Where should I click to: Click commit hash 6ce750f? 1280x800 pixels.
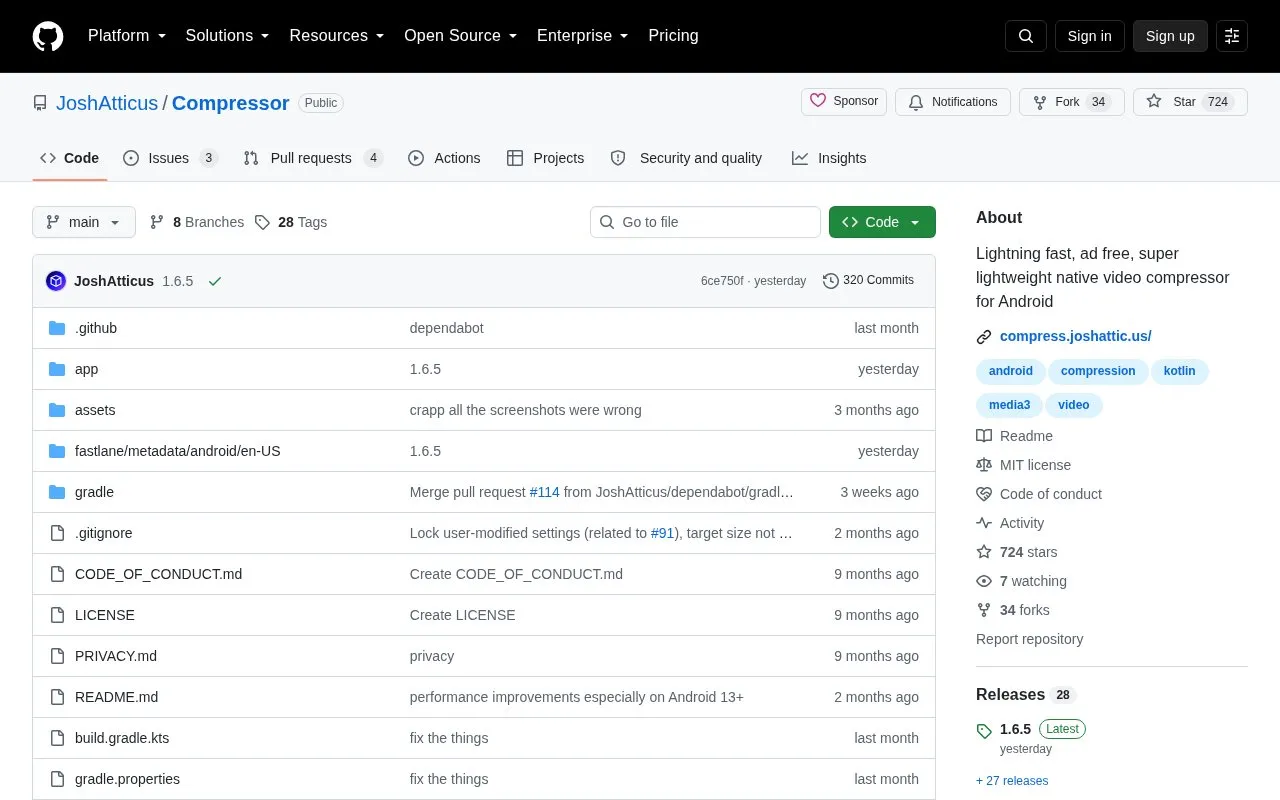tap(722, 281)
